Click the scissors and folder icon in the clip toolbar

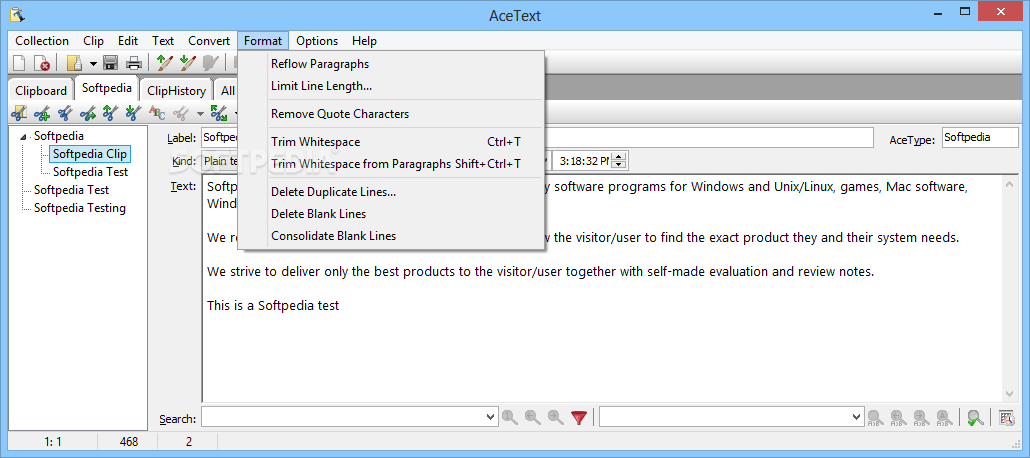19,113
